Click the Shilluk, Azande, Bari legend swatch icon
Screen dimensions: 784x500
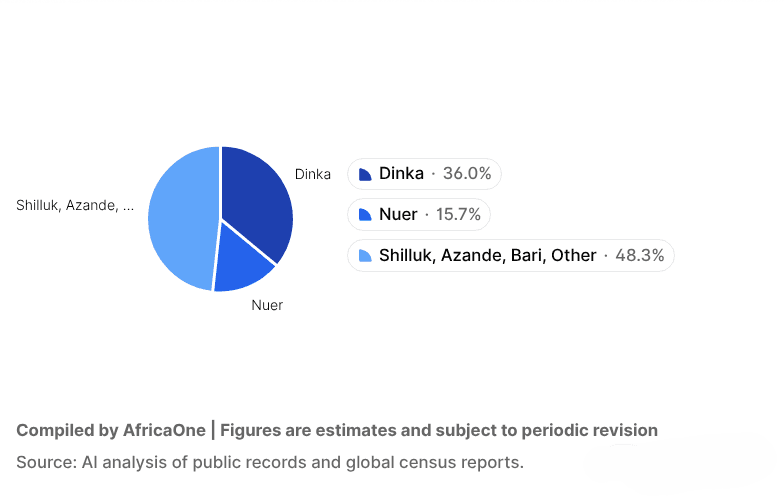(365, 256)
